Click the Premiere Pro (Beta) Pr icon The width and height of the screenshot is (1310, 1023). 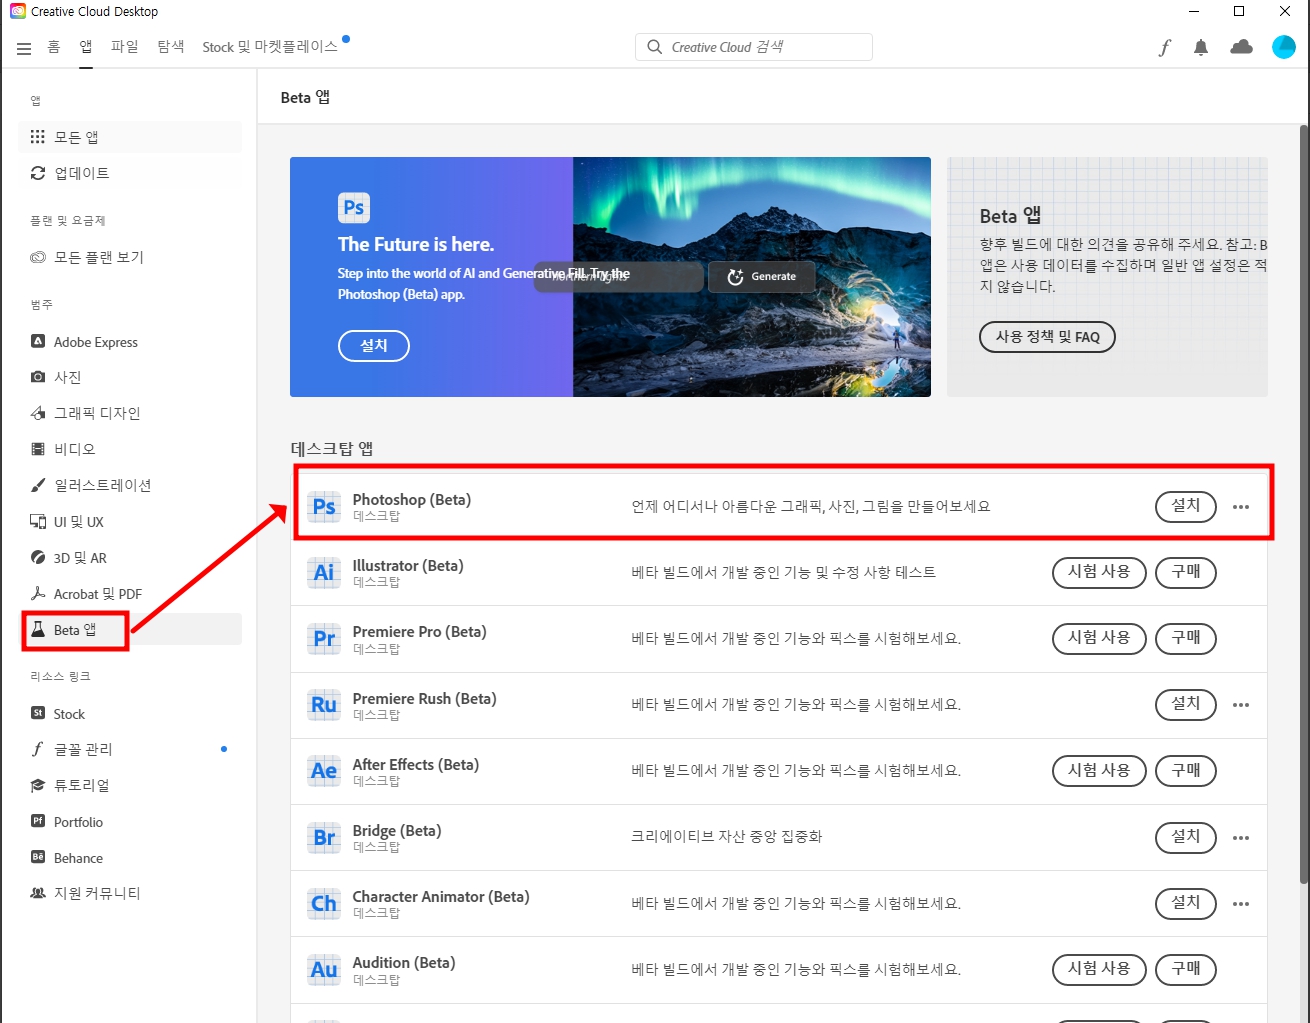point(324,638)
